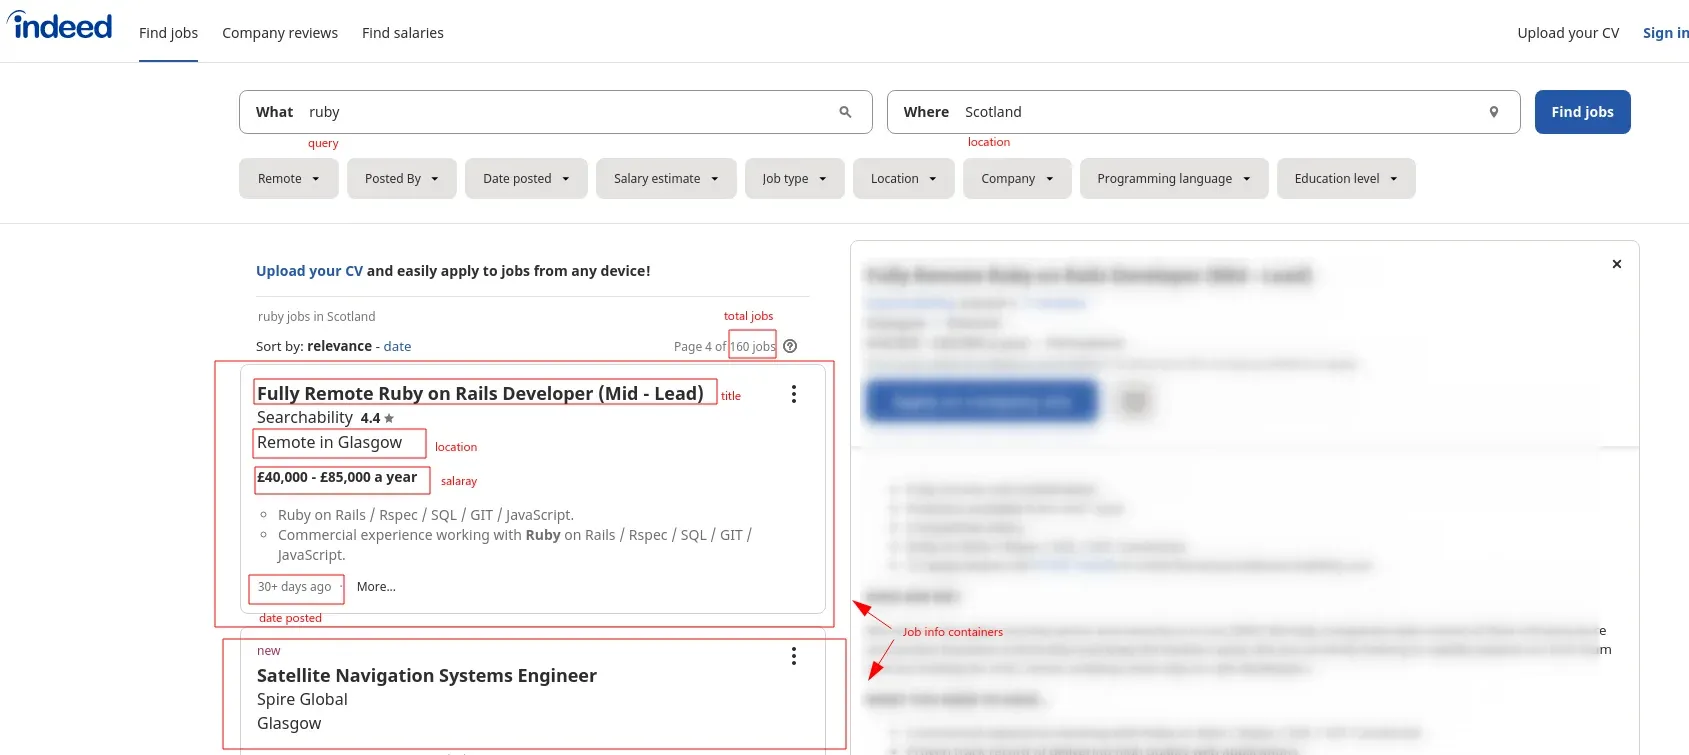
Task: Click the ruby jobs in Scotland heading
Action: tap(317, 317)
